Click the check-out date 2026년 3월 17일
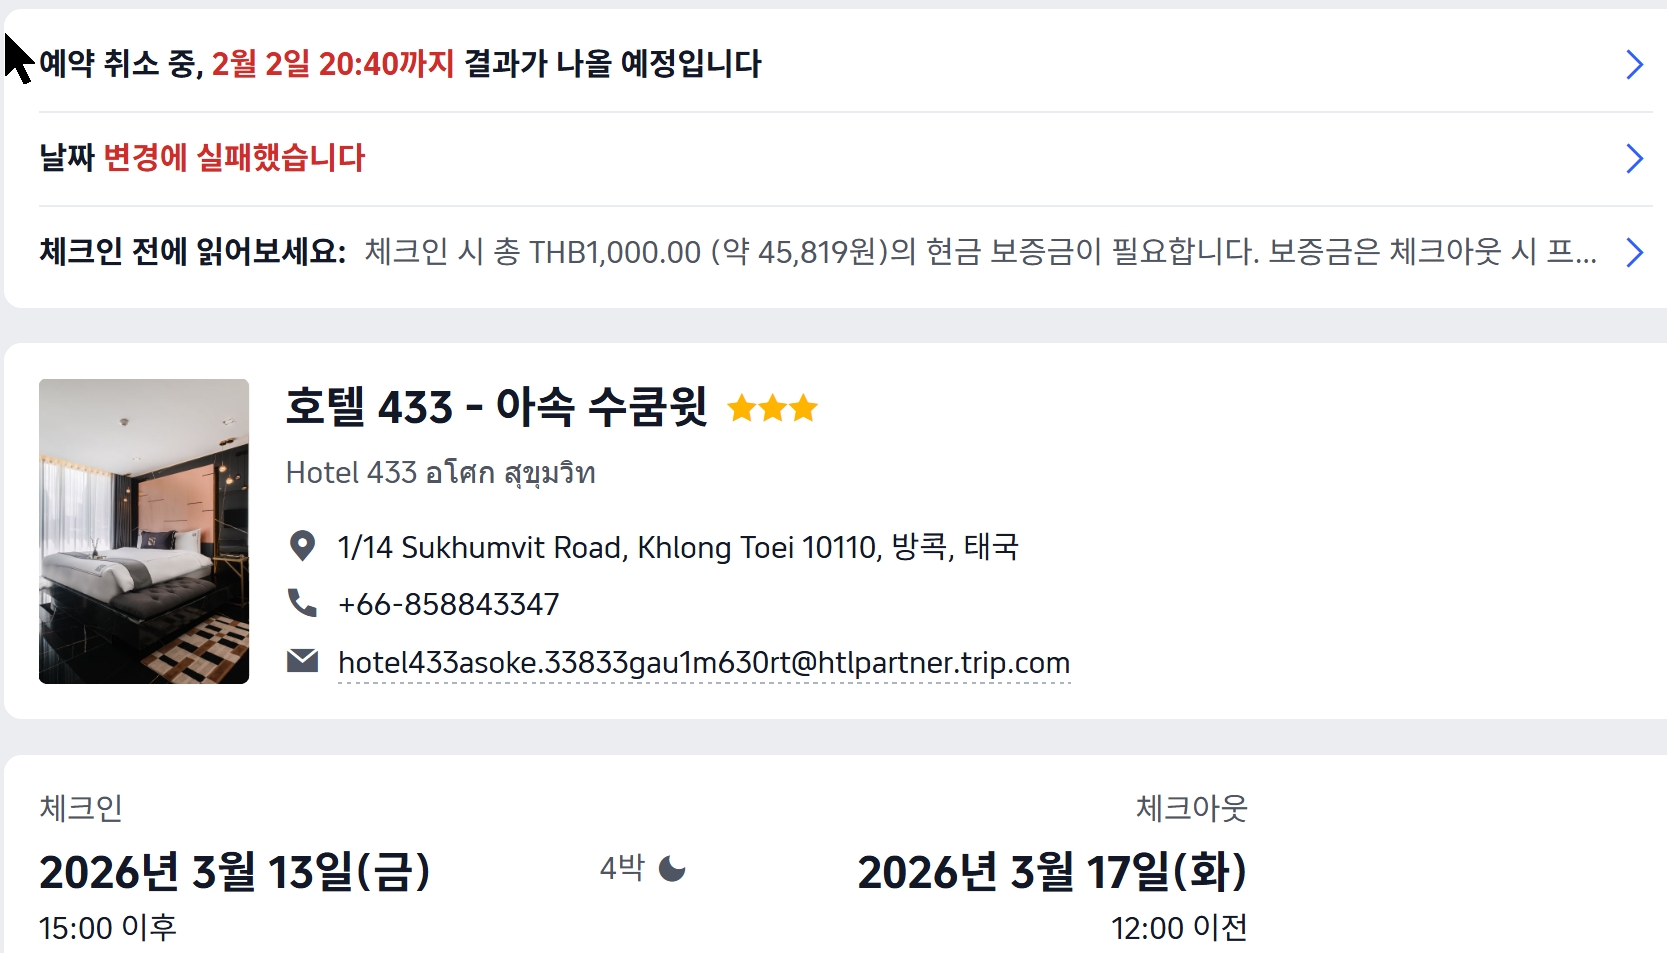This screenshot has width=1667, height=953. click(1051, 871)
